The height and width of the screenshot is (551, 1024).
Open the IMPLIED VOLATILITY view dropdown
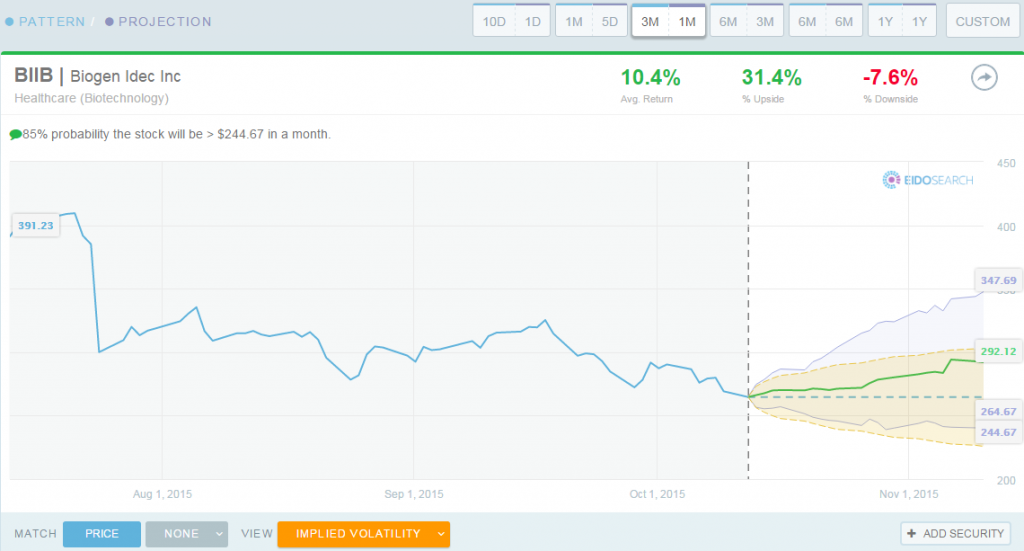[x=364, y=533]
